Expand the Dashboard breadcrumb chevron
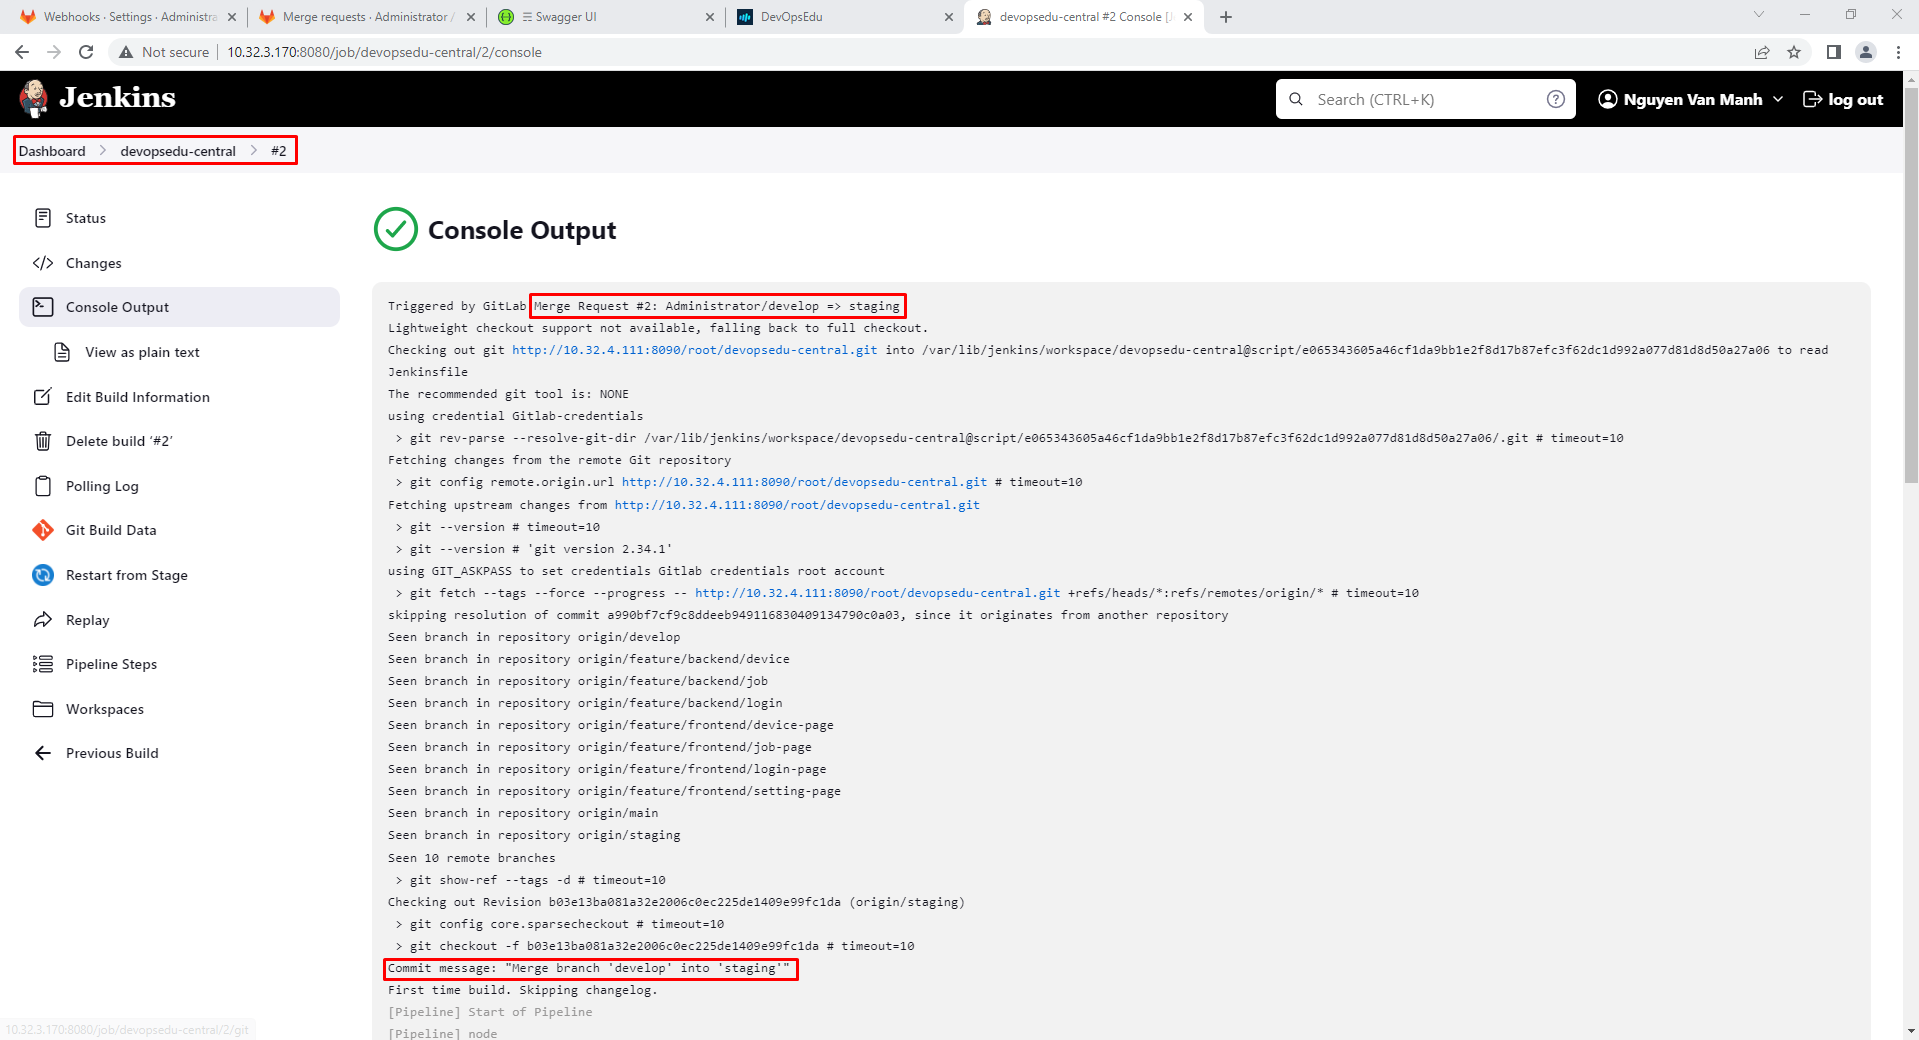Viewport: 1919px width, 1040px height. pos(103,151)
